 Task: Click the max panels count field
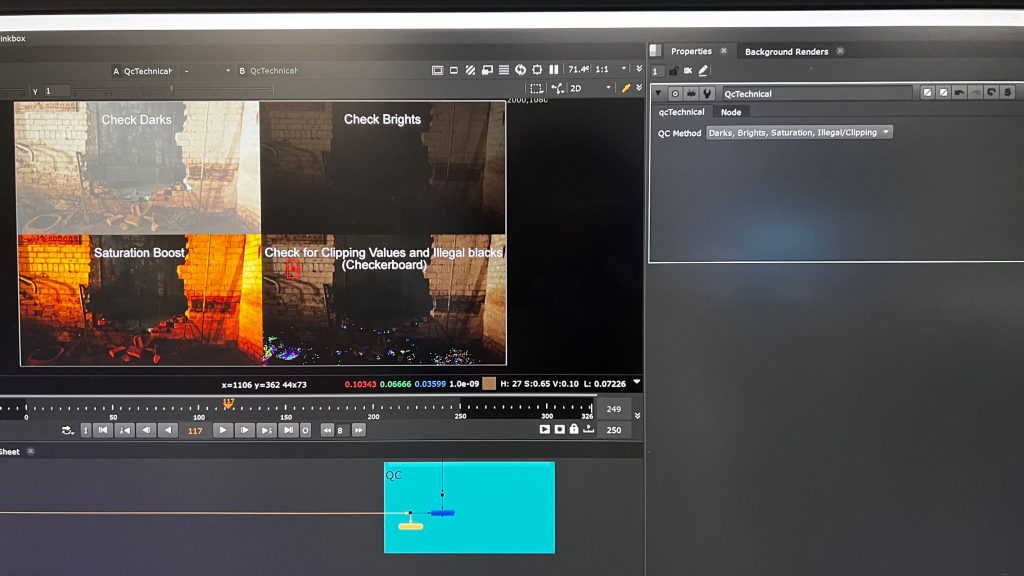click(656, 71)
